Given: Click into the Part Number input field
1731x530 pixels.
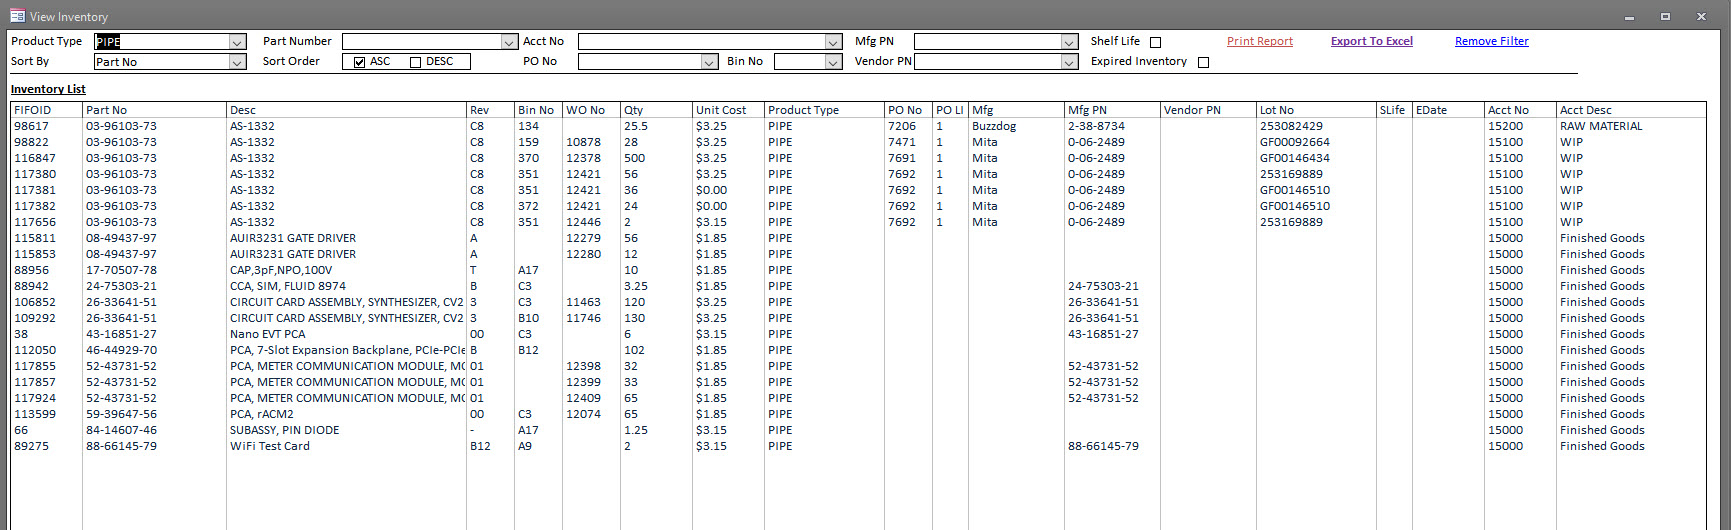Looking at the screenshot, I should [x=422, y=42].
